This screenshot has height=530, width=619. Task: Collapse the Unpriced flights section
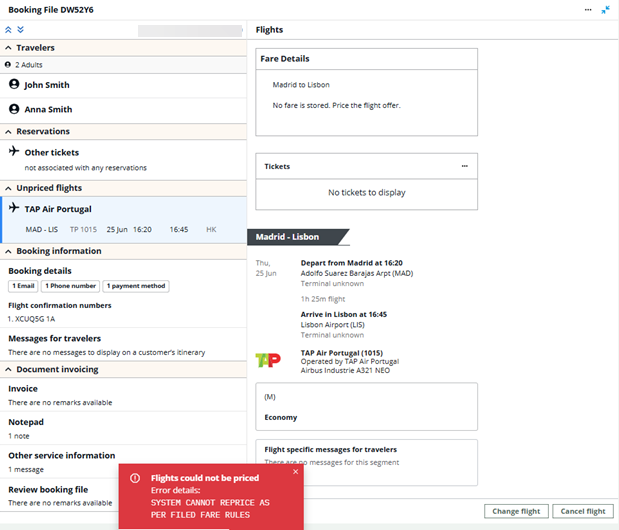[9, 188]
